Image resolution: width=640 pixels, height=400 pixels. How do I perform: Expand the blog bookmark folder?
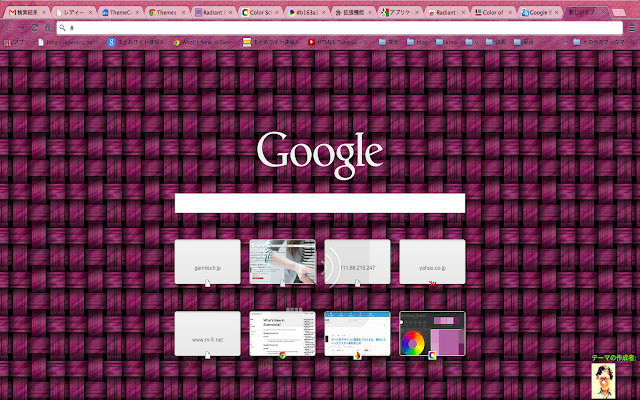point(418,42)
